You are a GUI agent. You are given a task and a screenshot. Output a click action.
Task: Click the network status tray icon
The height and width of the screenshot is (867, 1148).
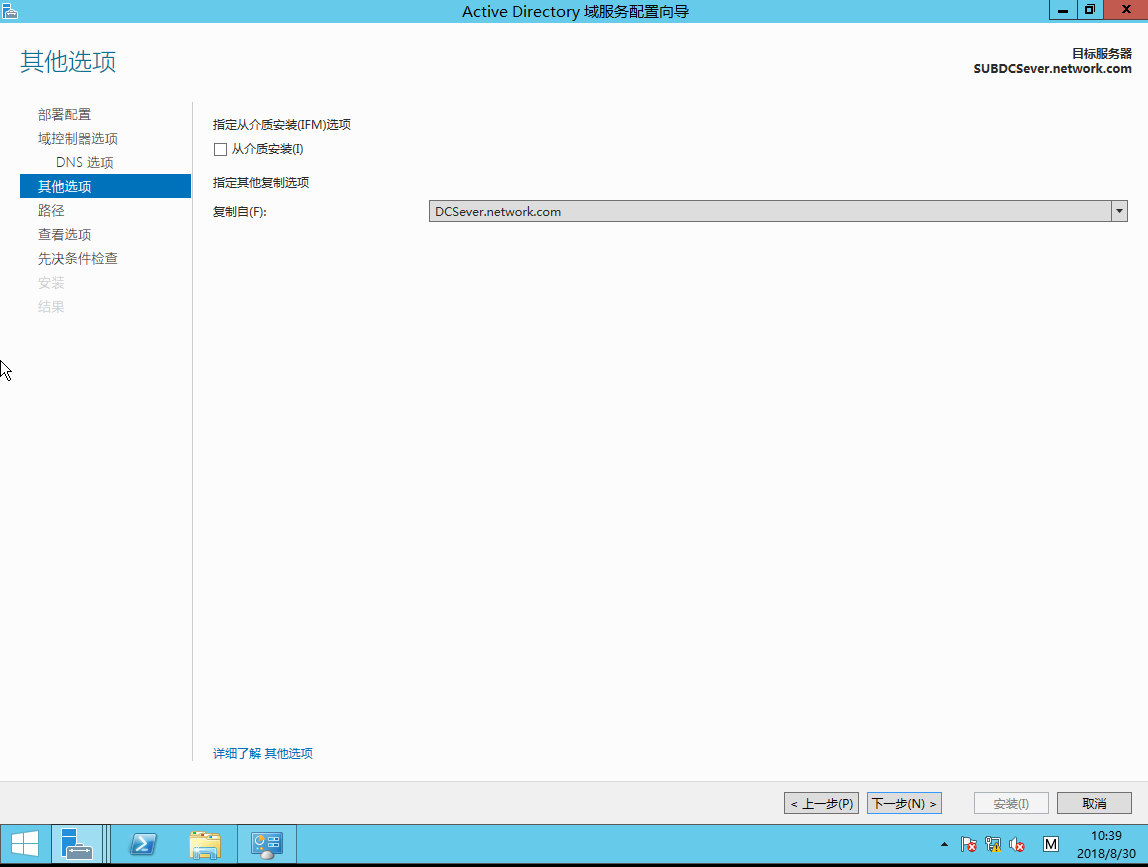993,844
